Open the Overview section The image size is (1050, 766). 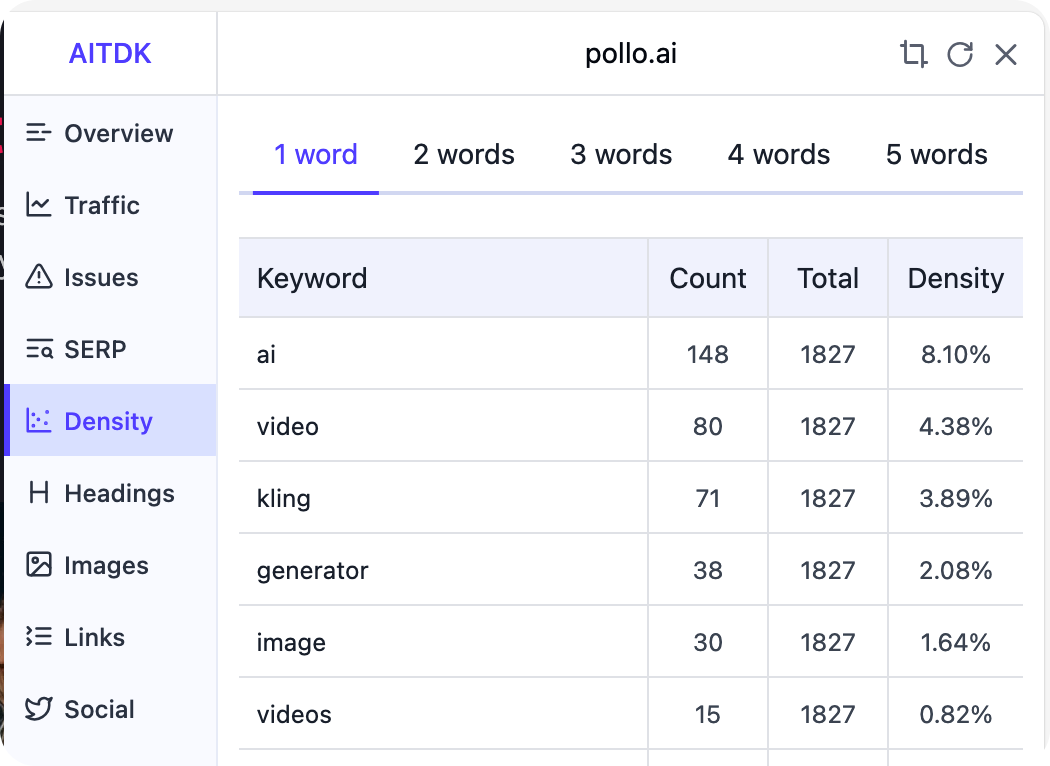coord(110,133)
